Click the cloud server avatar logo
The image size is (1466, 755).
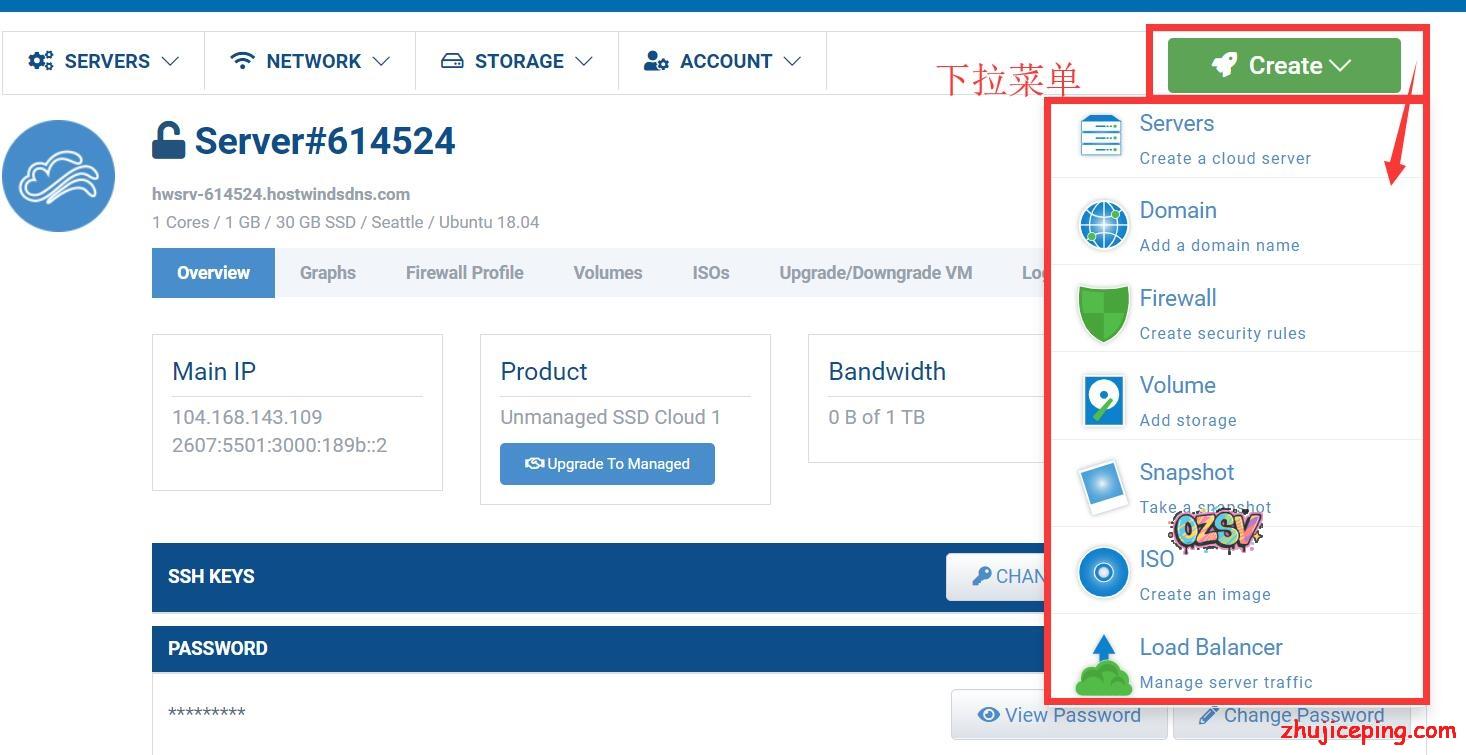click(x=58, y=176)
